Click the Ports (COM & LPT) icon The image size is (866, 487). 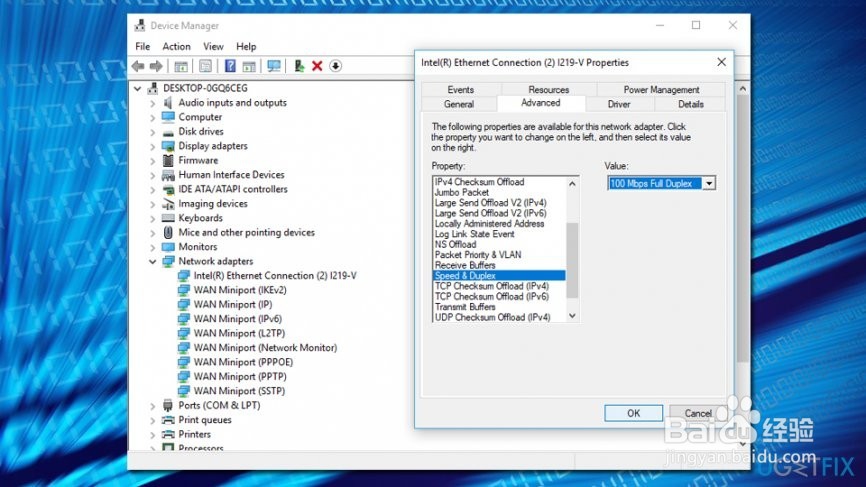point(168,405)
